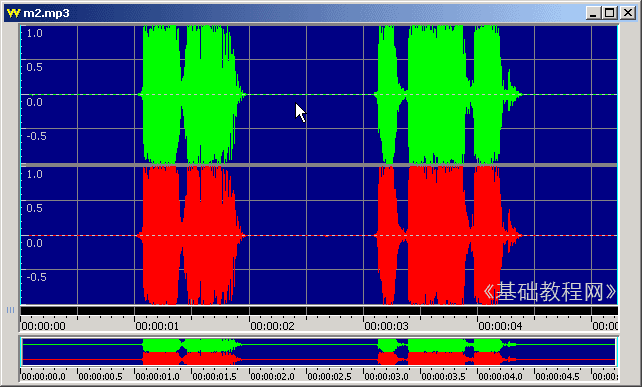
Task: Click the 00:00:02.5 label on the overview ruler
Action: [329, 376]
